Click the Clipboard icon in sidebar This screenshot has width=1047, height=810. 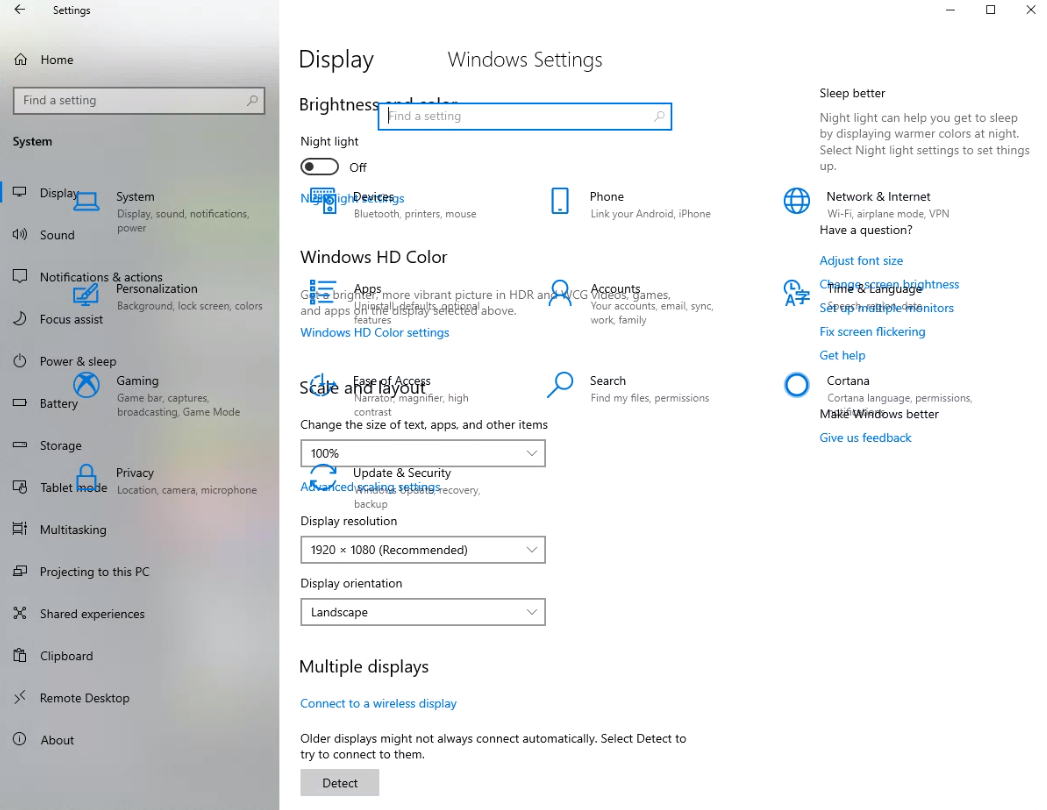tap(20, 655)
